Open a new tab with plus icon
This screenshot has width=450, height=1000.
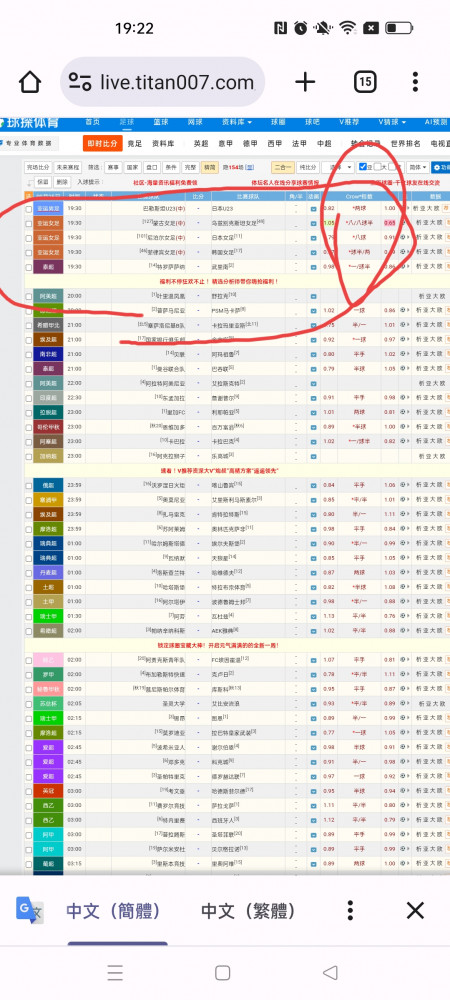tap(305, 82)
